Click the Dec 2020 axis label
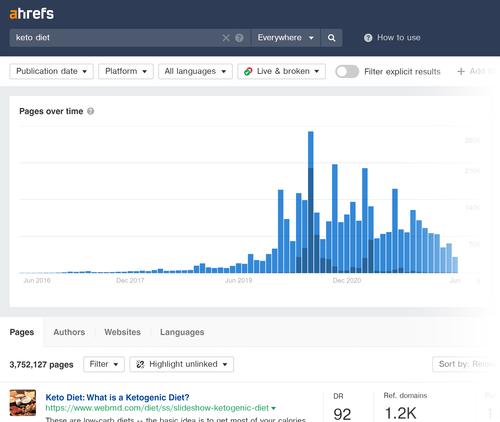The image size is (500, 422). click(347, 280)
